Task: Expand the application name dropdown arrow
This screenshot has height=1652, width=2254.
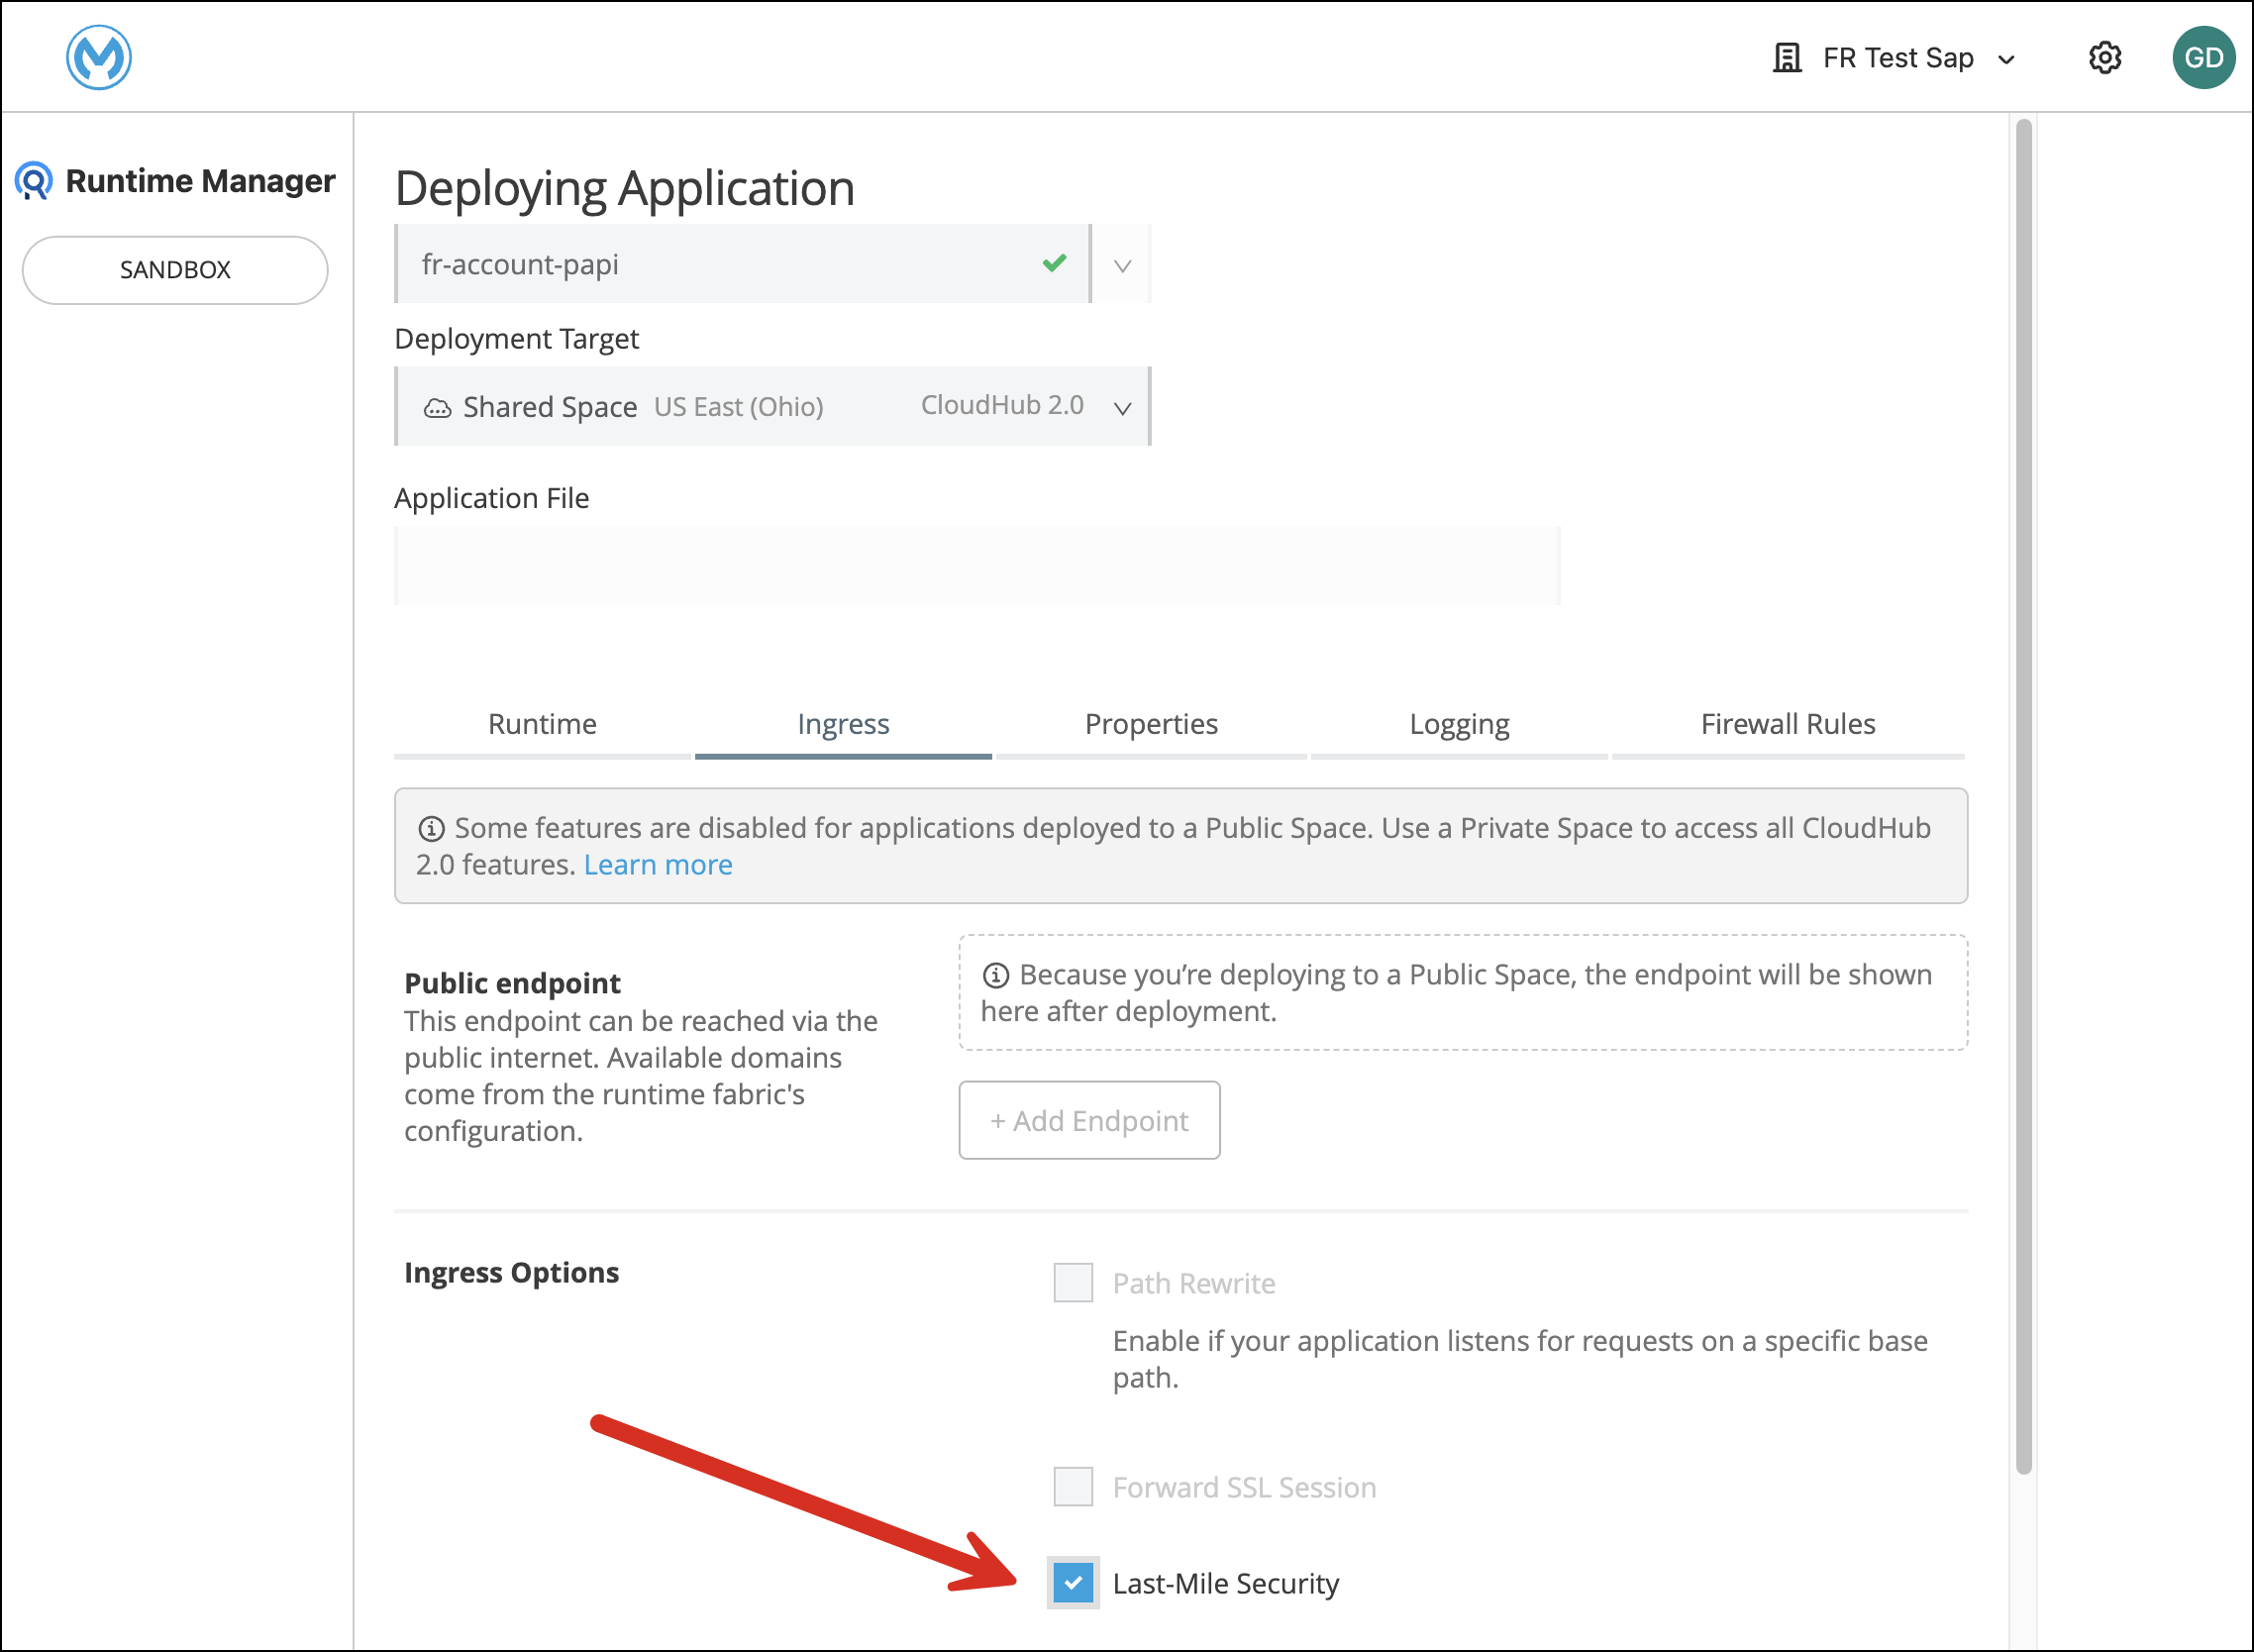Action: click(1122, 265)
